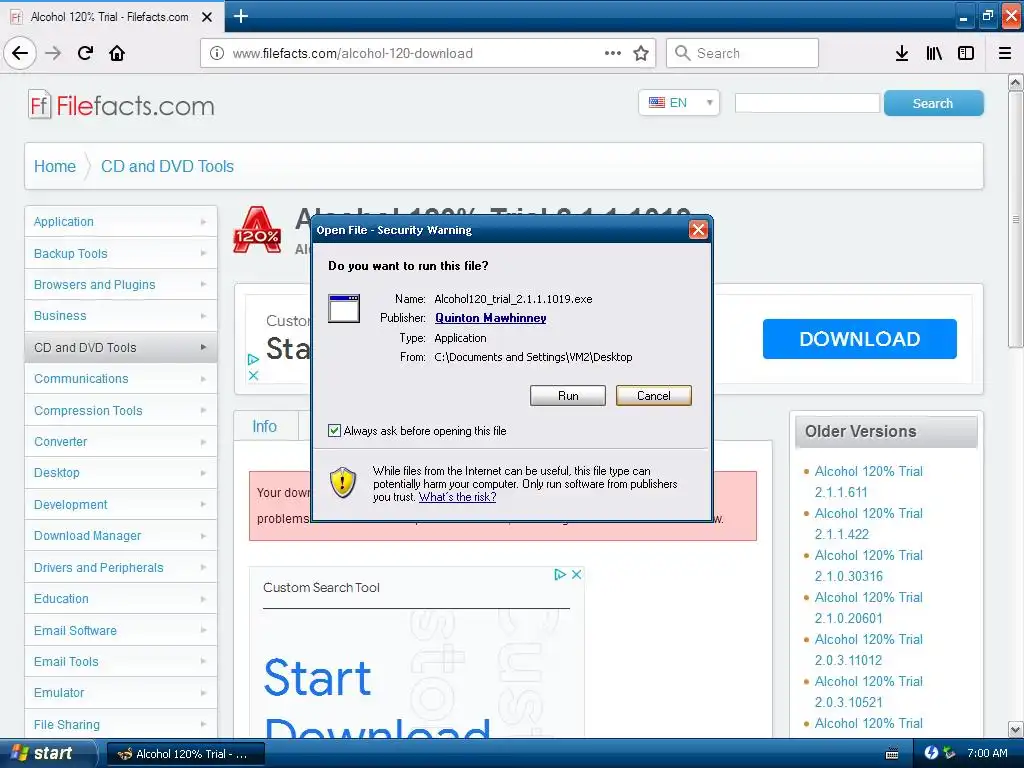Click the site Search button
Screen dimensions: 1024x768
click(933, 103)
